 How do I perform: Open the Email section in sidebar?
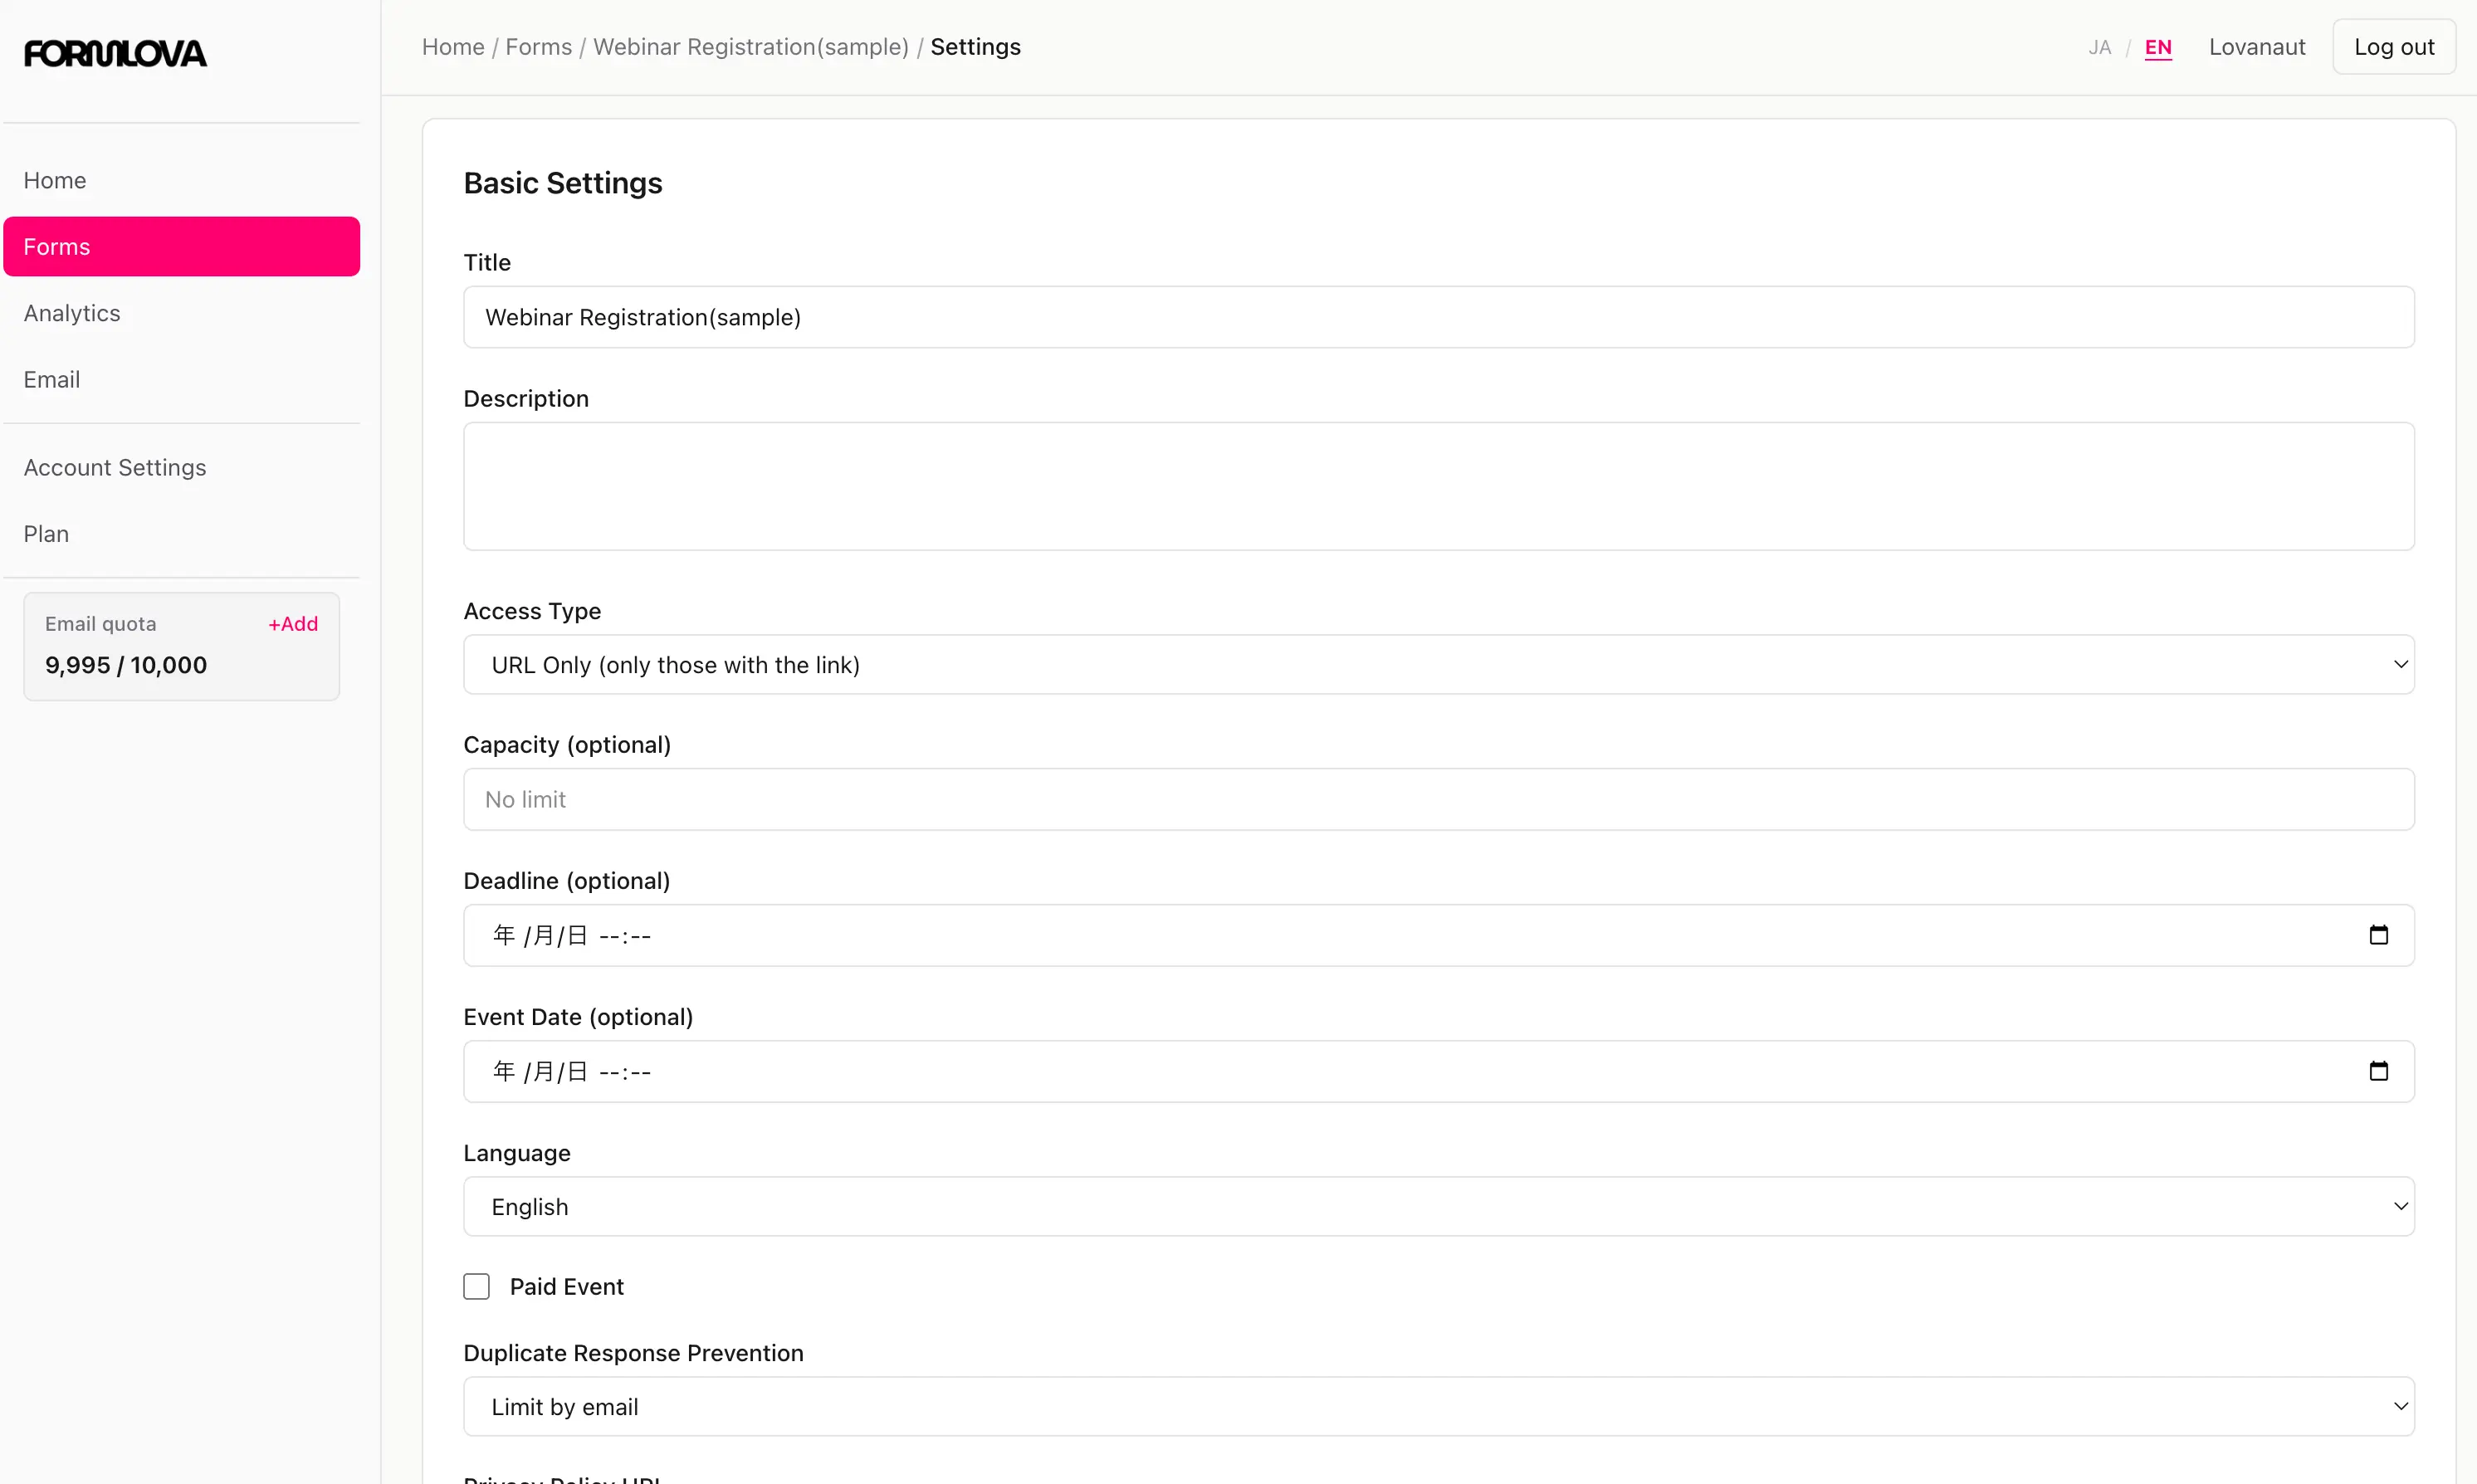(x=52, y=379)
